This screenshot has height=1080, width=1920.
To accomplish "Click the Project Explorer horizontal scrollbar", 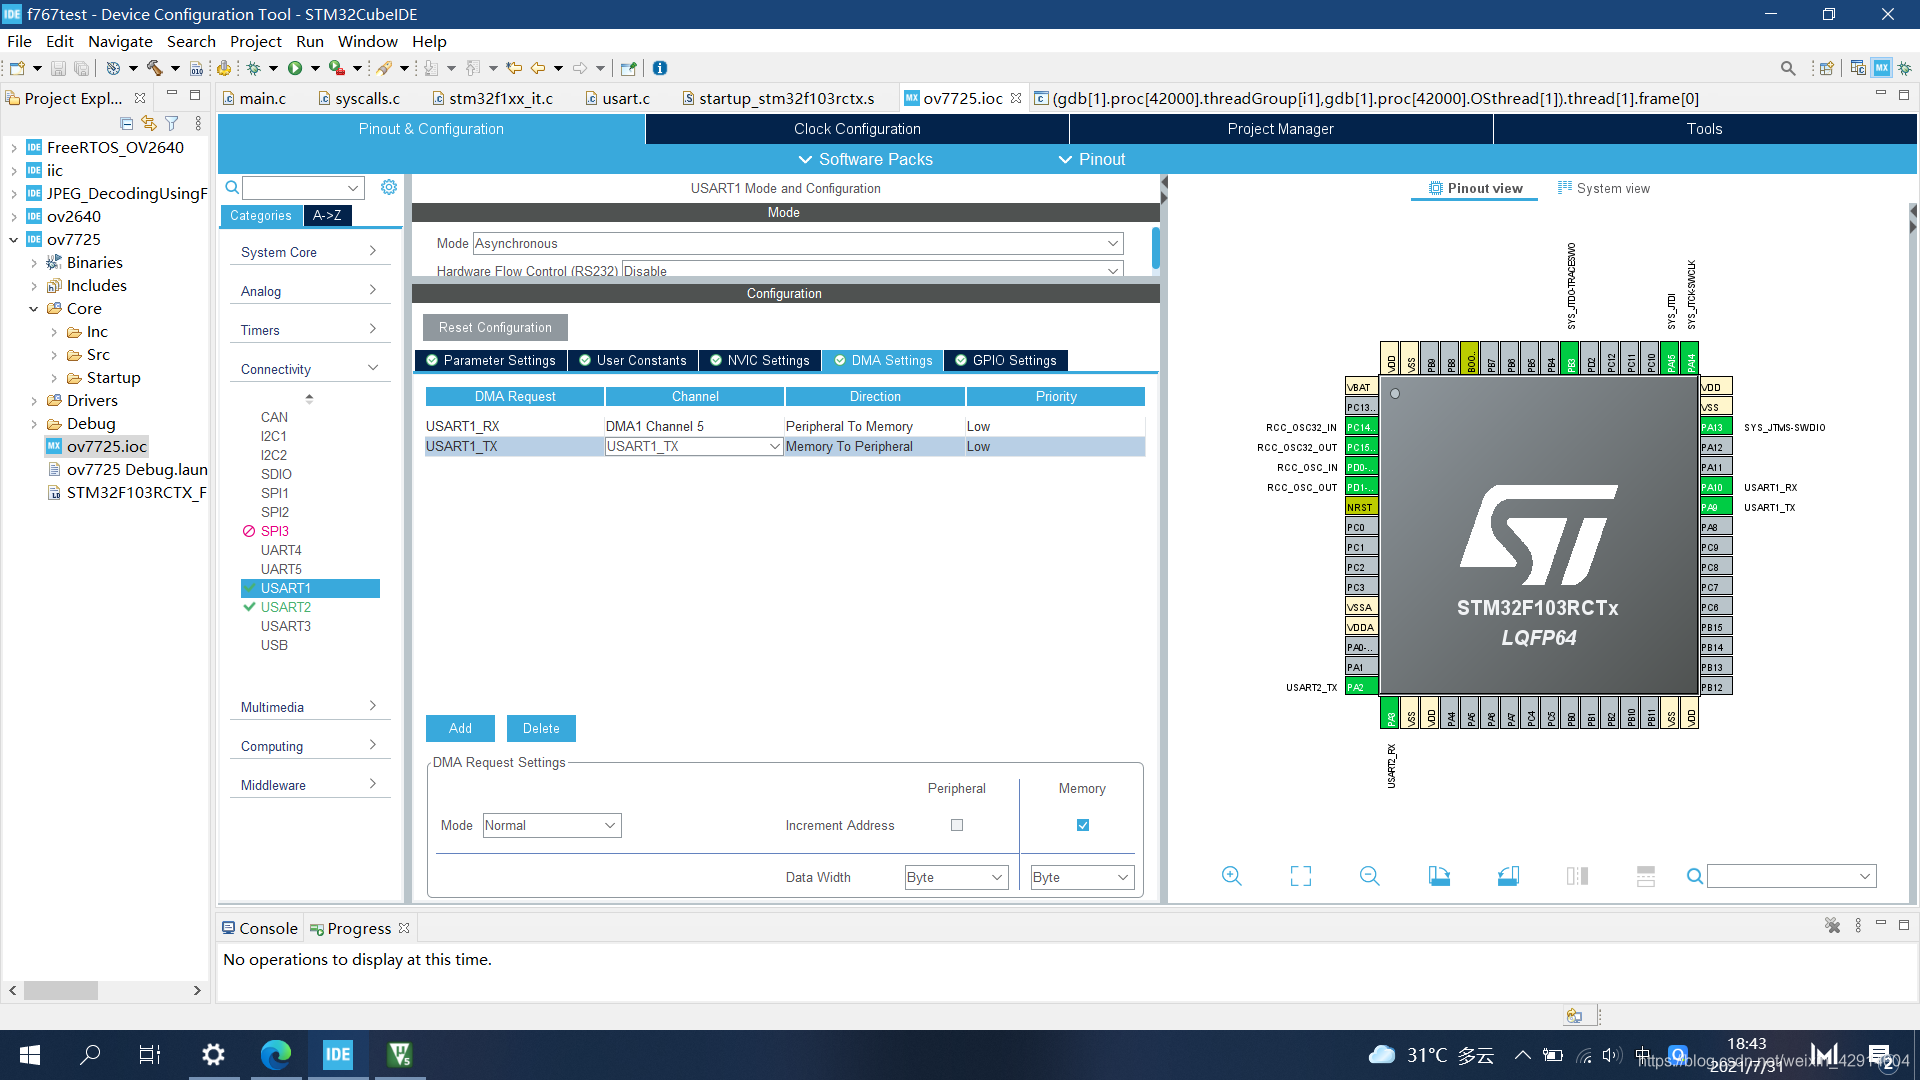I will click(x=60, y=990).
